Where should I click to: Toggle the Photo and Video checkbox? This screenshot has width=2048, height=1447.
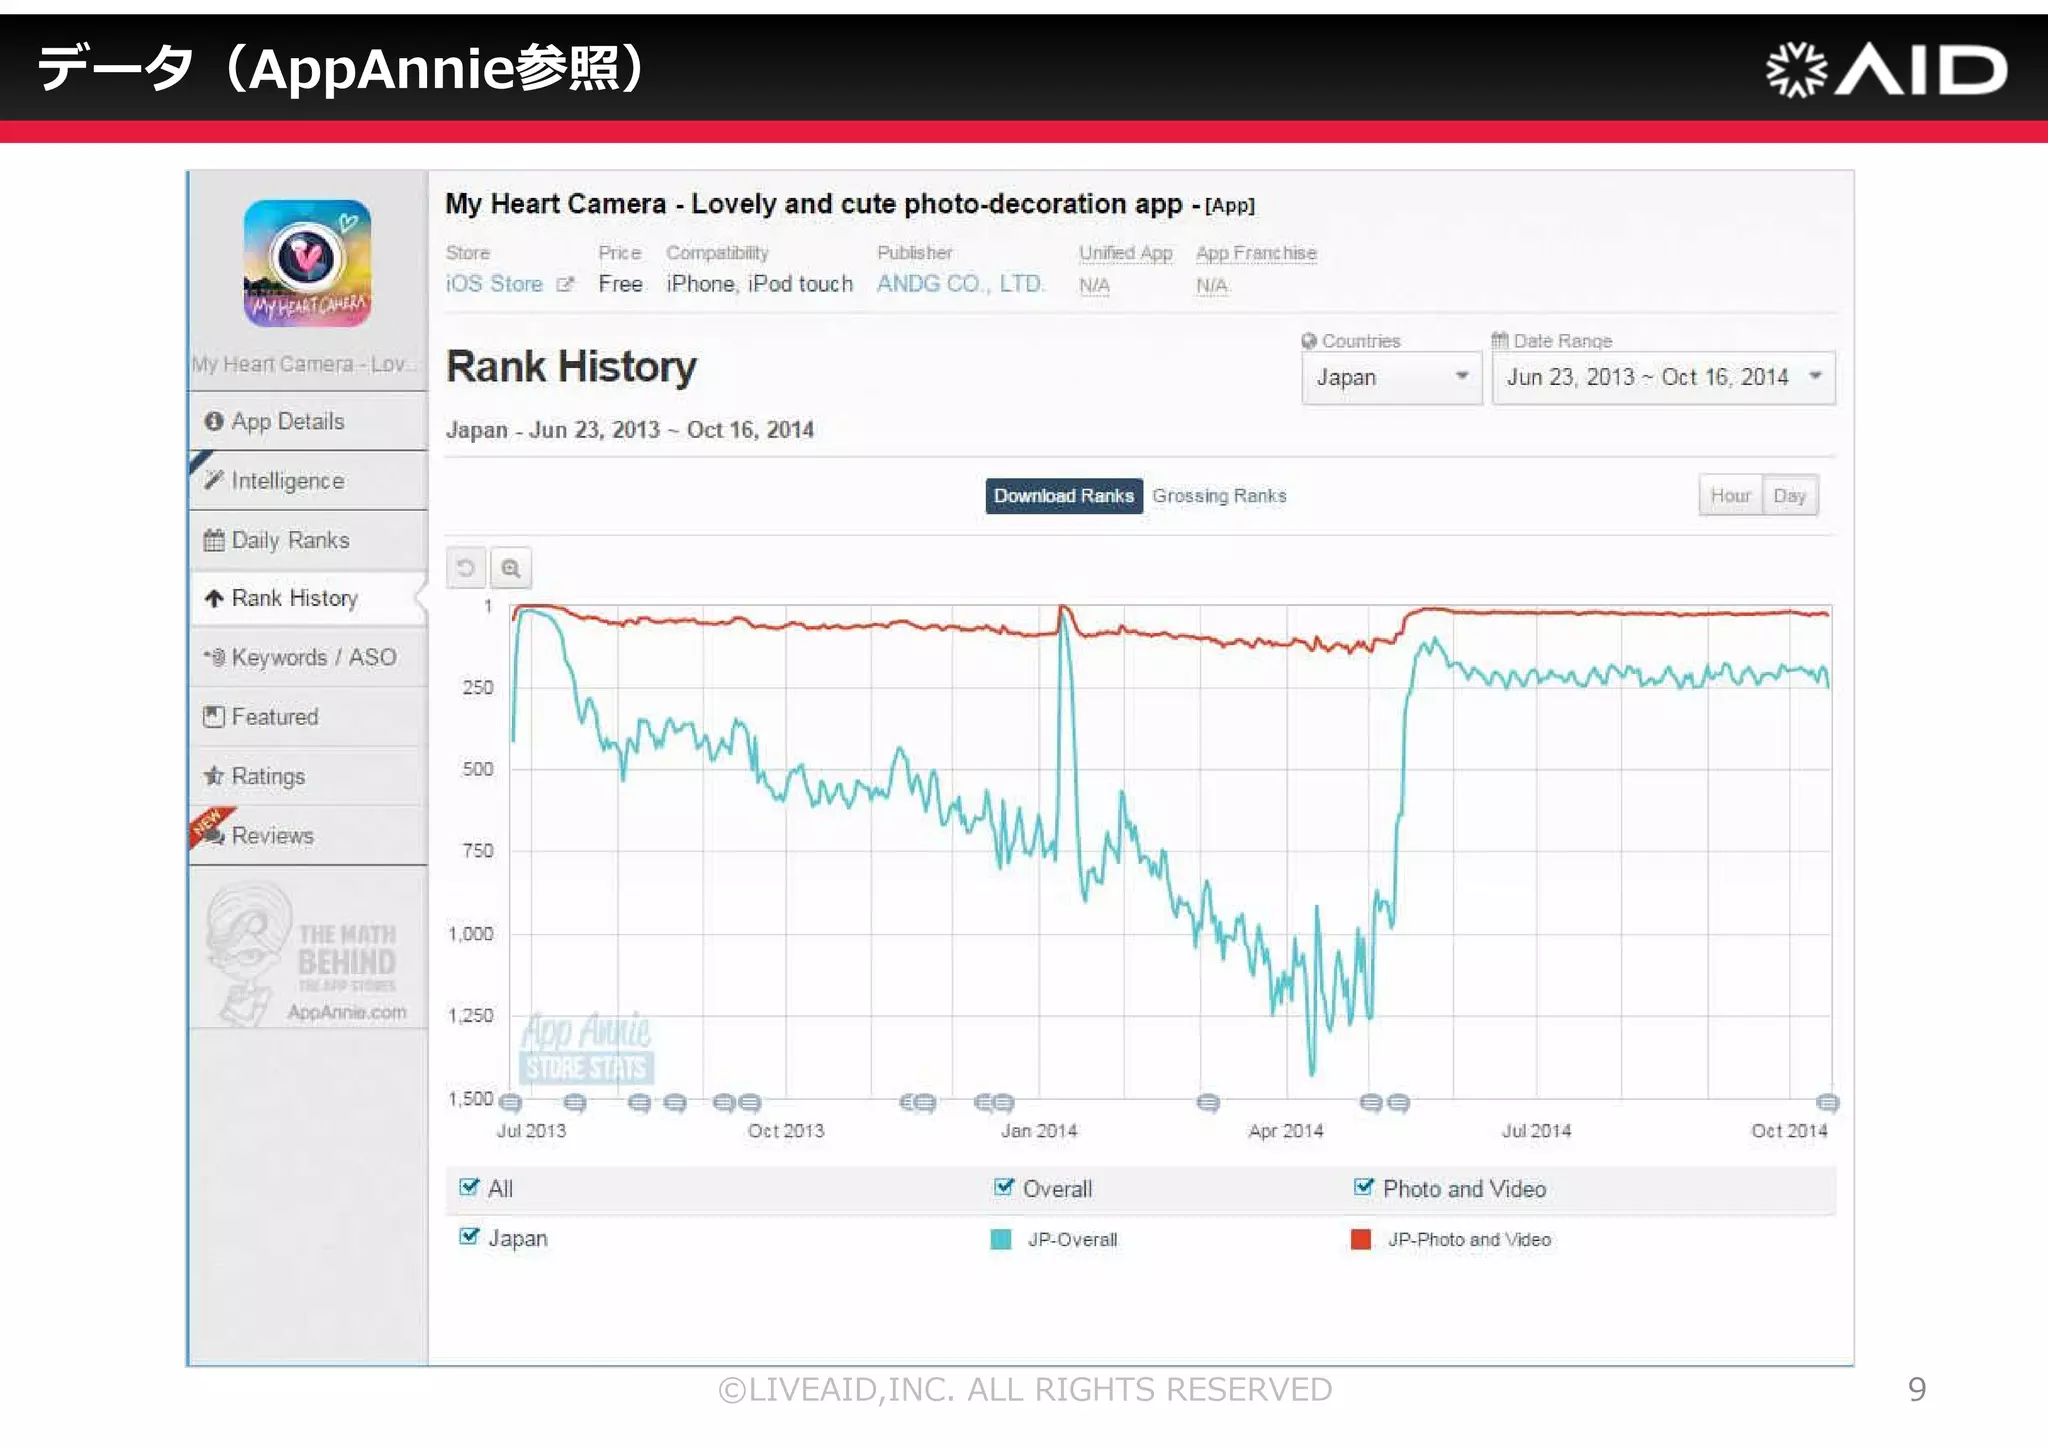(1364, 1187)
